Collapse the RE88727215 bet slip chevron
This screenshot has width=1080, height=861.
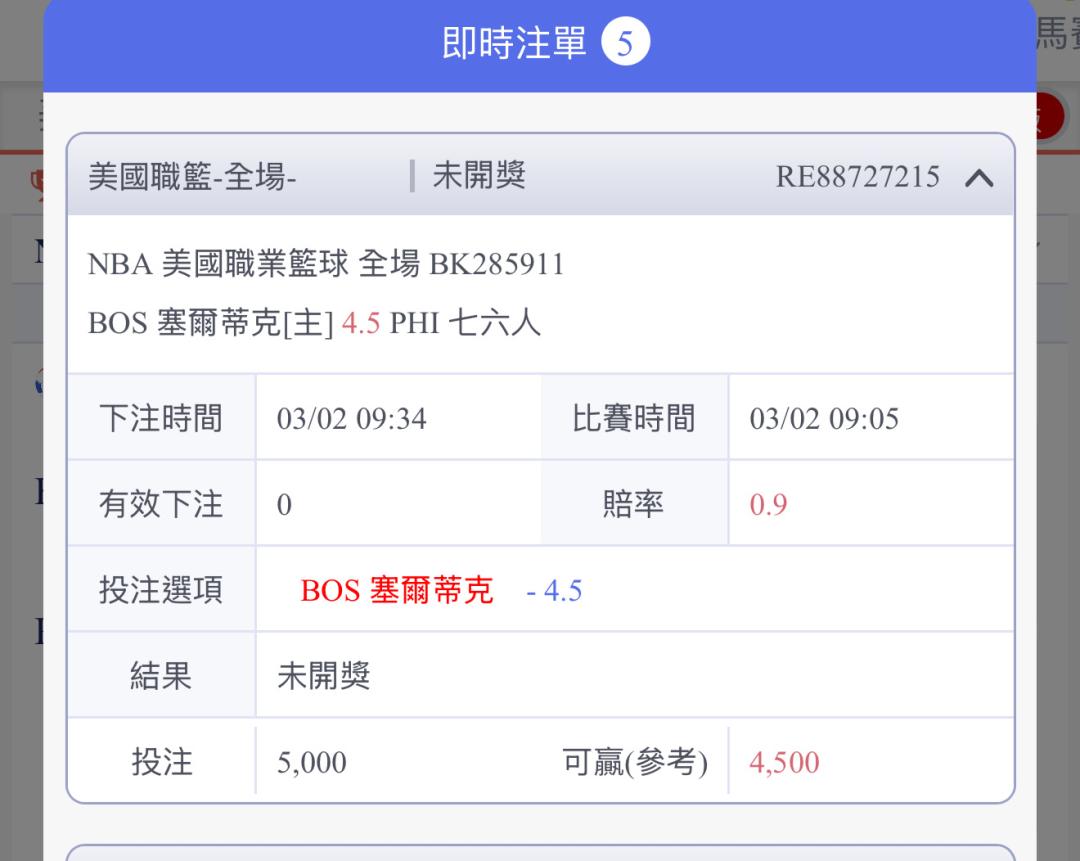pyautogui.click(x=979, y=178)
